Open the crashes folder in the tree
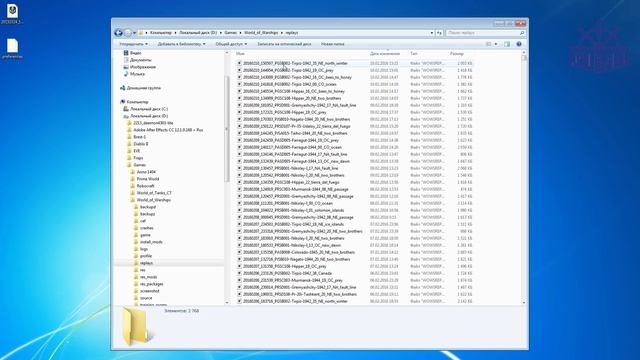This screenshot has width=640, height=360. click(144, 228)
